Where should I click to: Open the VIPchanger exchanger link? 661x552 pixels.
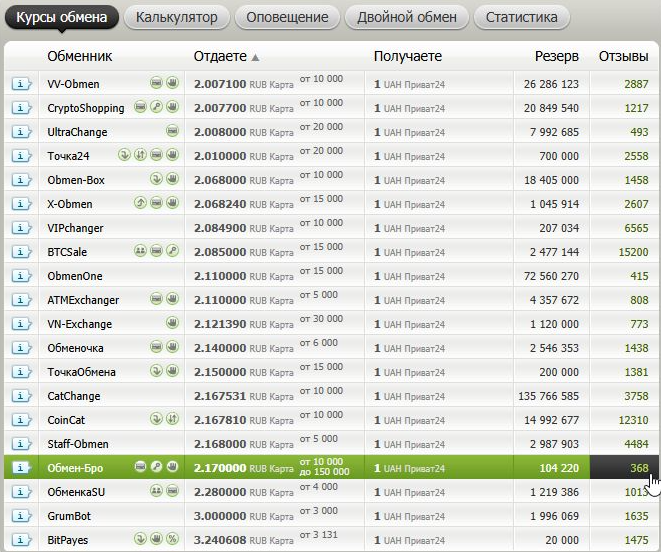click(x=75, y=229)
